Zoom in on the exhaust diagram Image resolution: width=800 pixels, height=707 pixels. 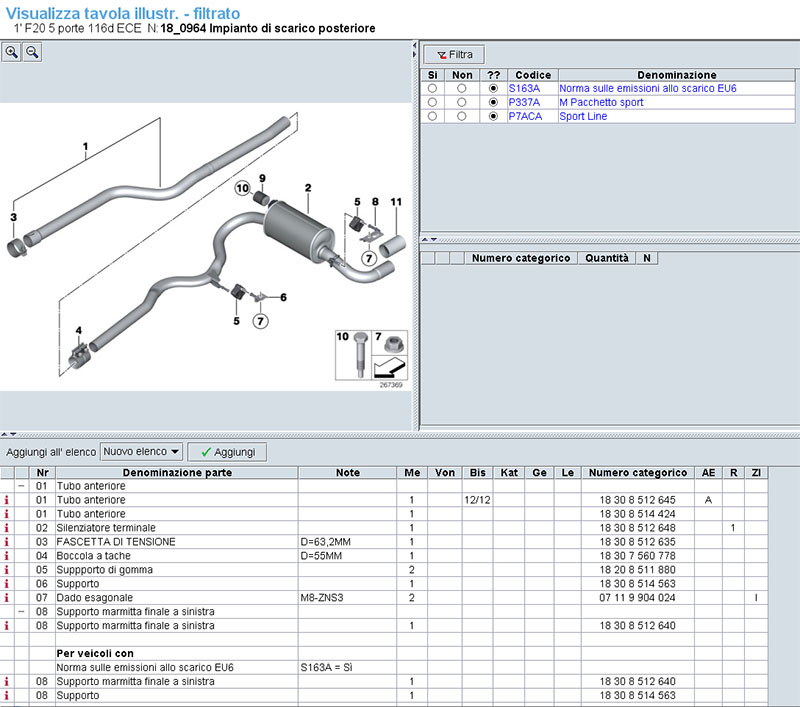(12, 53)
